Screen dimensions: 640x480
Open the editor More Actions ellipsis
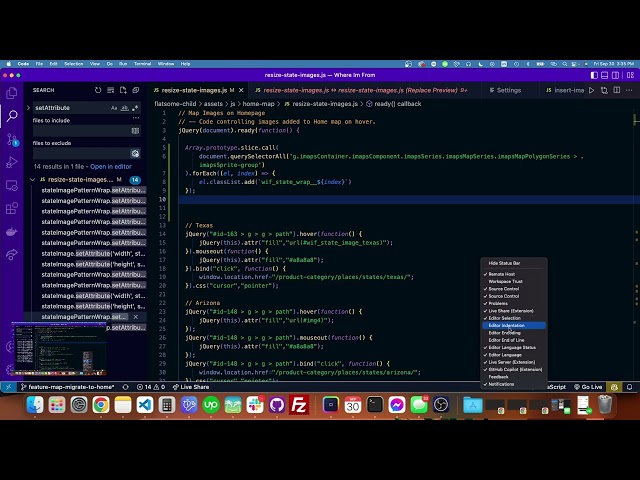point(629,90)
